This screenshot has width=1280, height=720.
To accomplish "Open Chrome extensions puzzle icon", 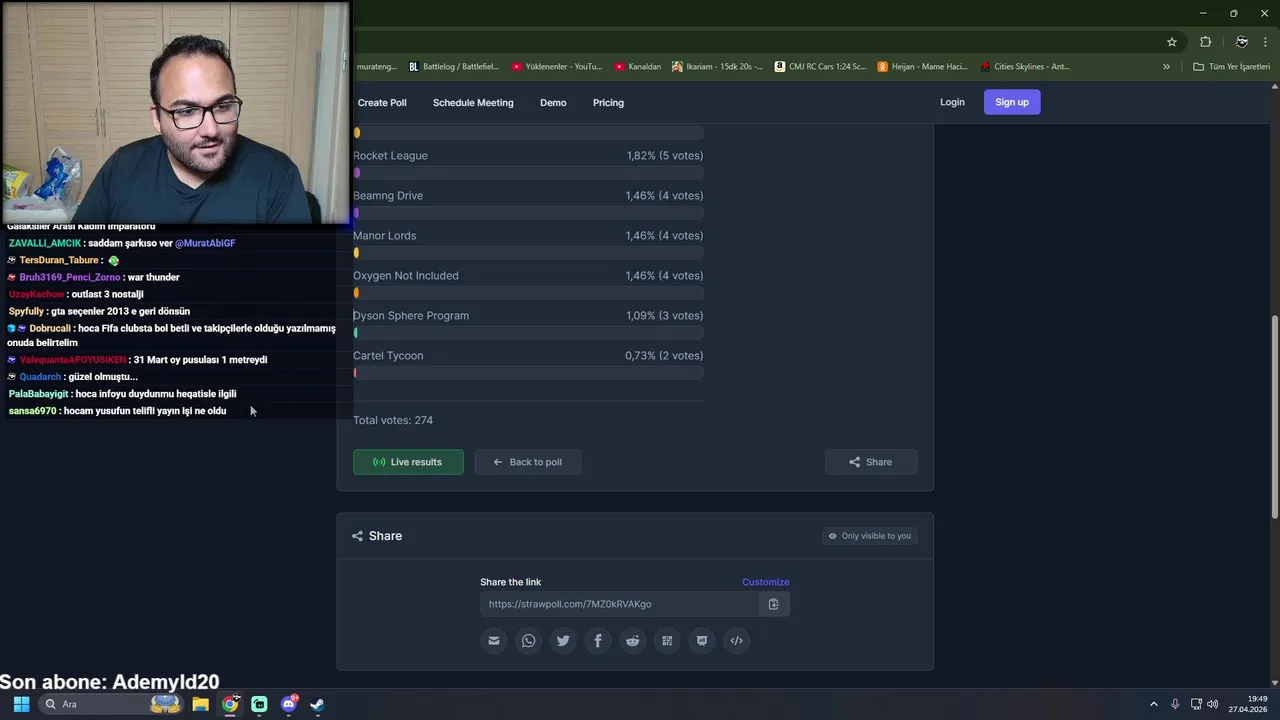I will coord(1205,42).
